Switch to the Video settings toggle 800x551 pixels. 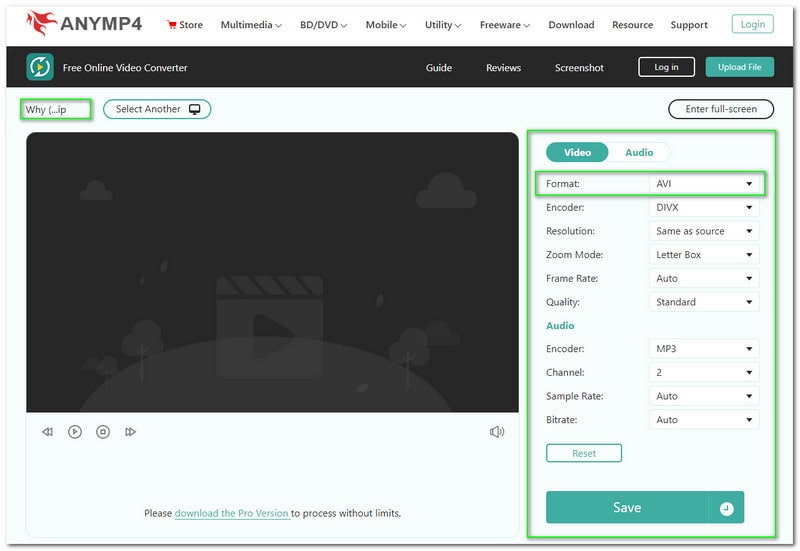pyautogui.click(x=577, y=153)
